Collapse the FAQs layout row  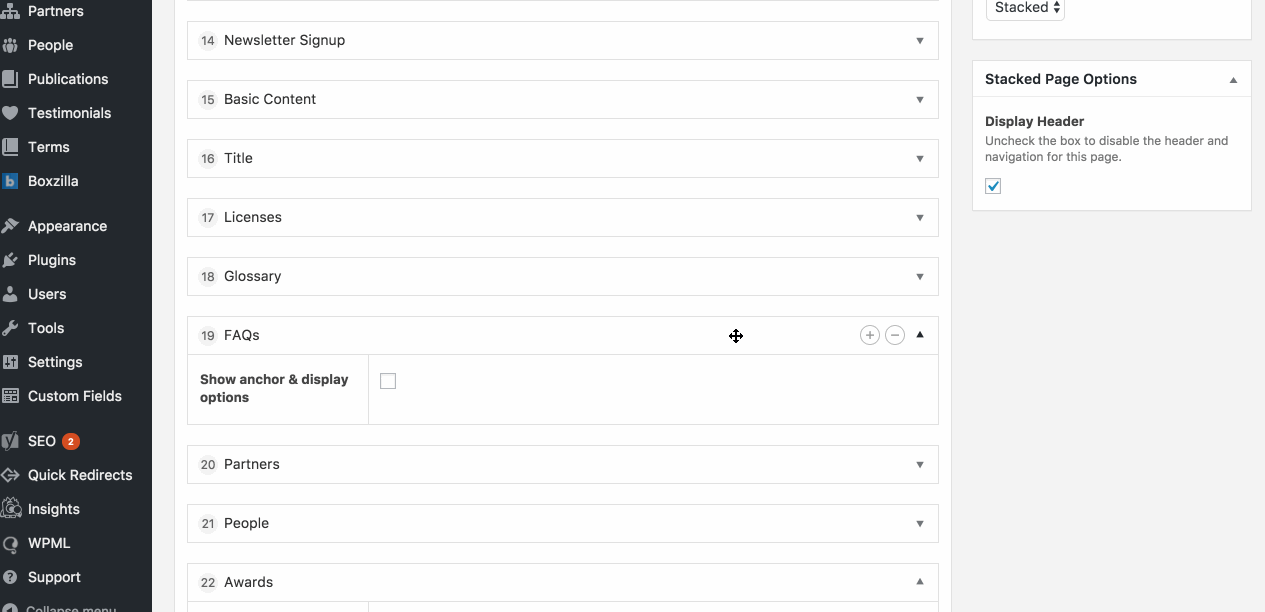(x=920, y=335)
